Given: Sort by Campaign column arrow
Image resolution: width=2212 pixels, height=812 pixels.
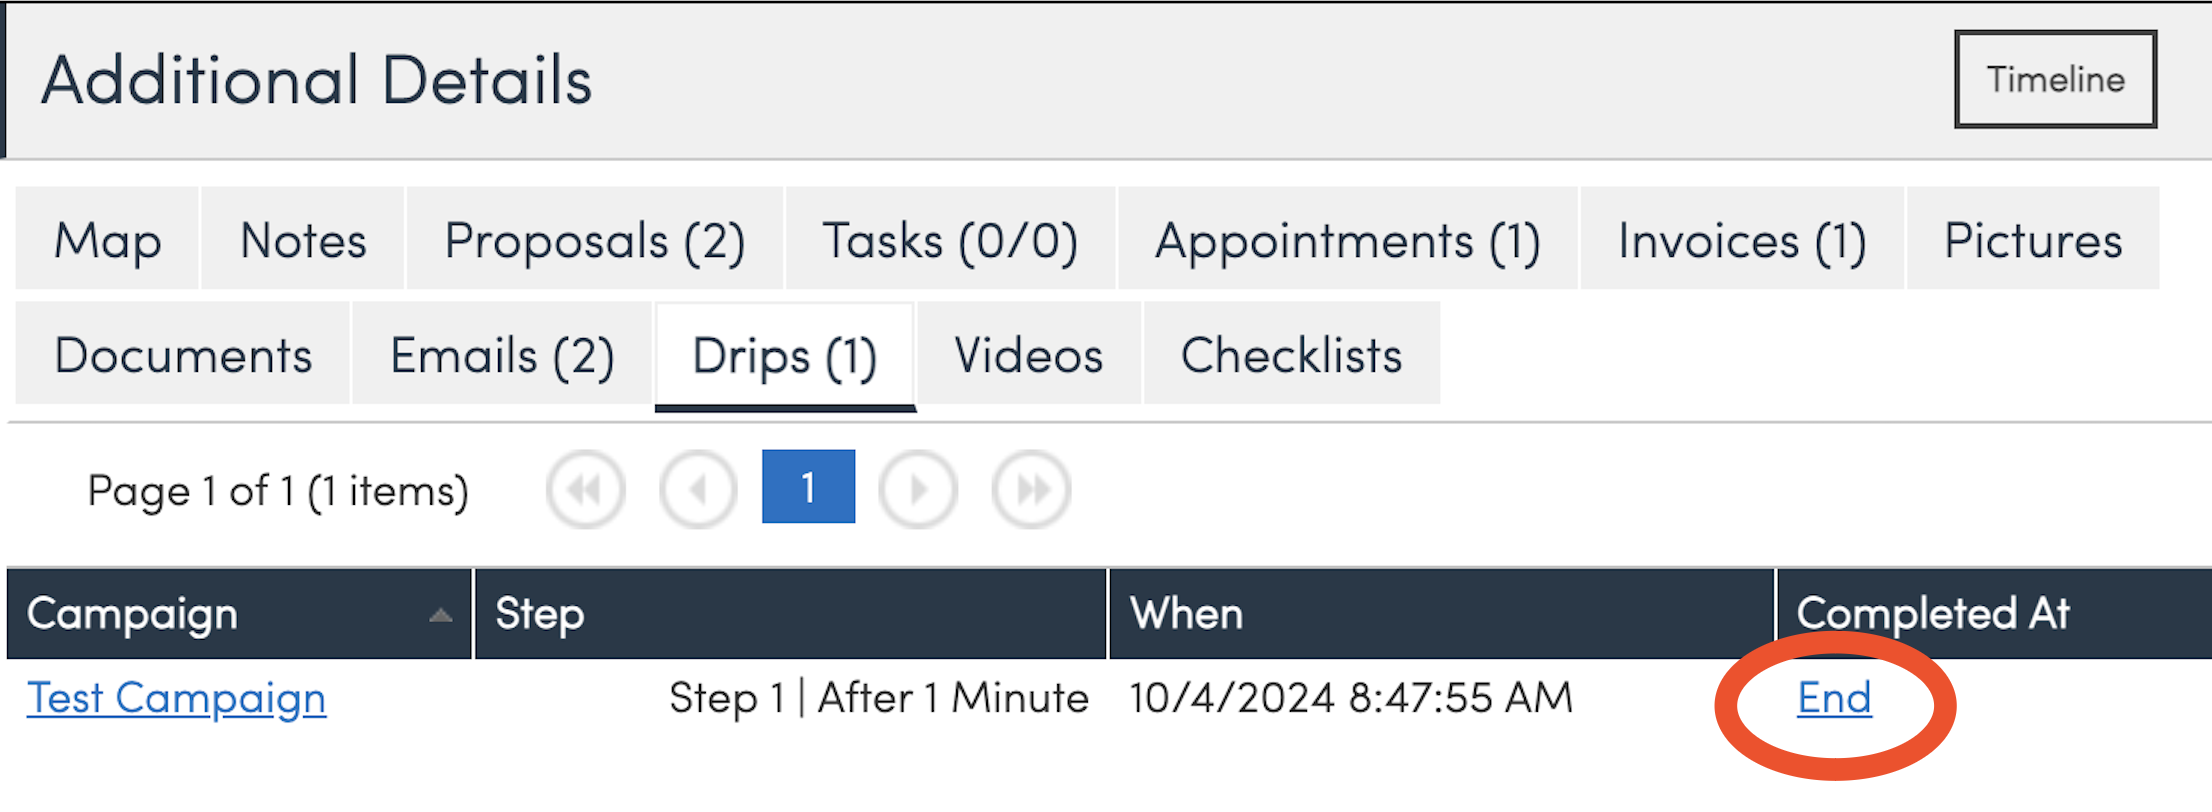Looking at the screenshot, I should click(440, 615).
